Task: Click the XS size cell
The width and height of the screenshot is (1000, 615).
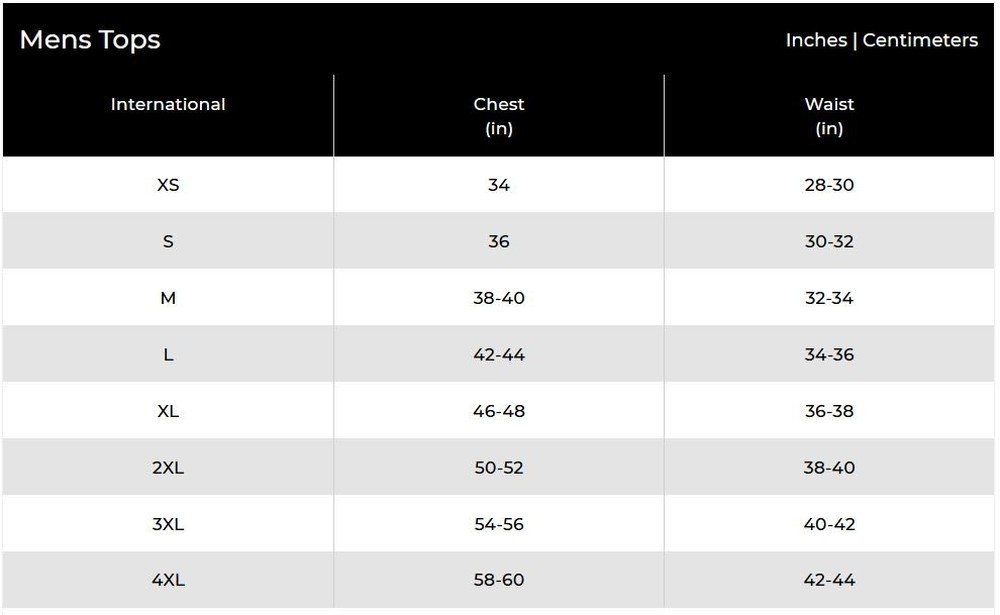Action: [x=168, y=185]
